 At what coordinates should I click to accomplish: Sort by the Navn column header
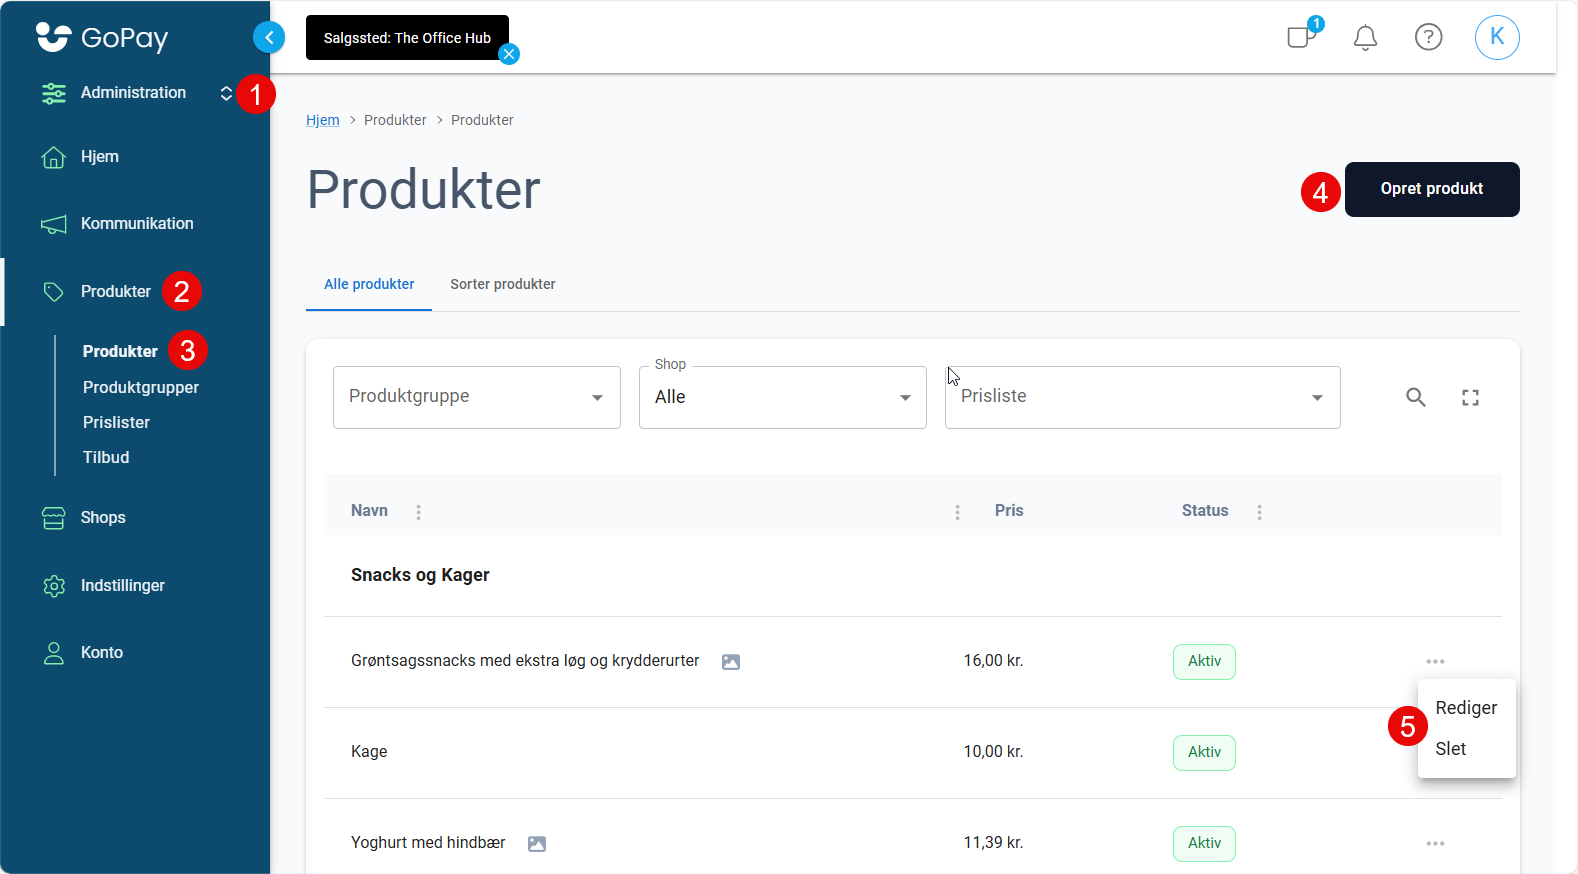369,510
